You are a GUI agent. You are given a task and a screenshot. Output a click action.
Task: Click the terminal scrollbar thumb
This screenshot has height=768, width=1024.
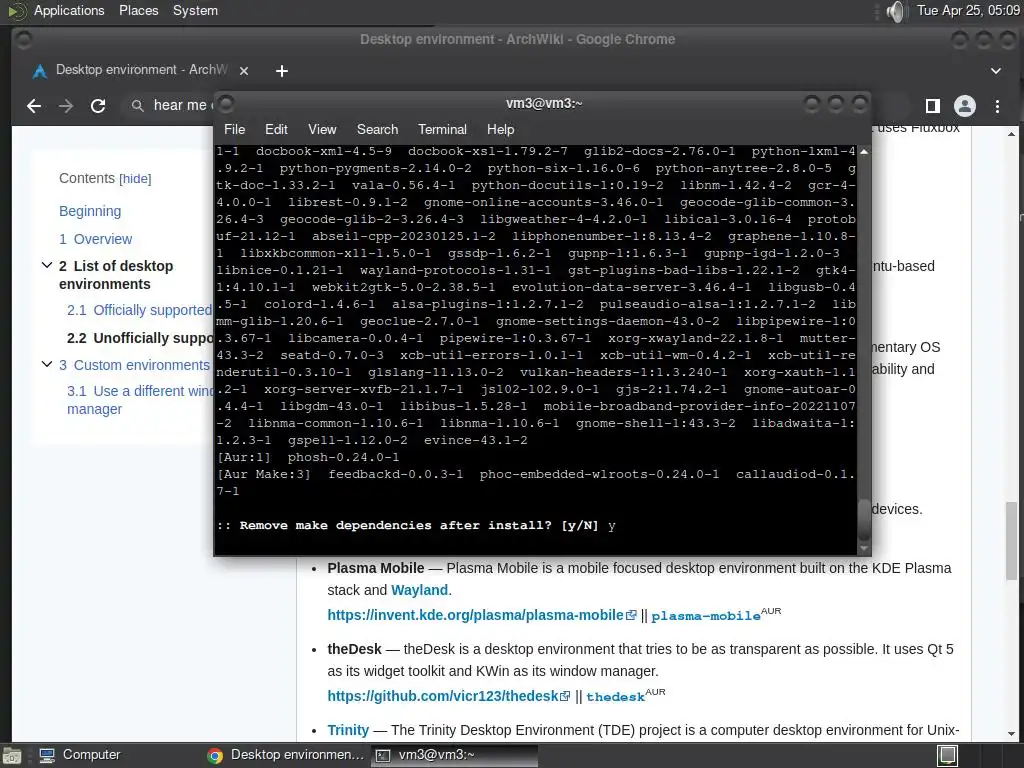864,520
